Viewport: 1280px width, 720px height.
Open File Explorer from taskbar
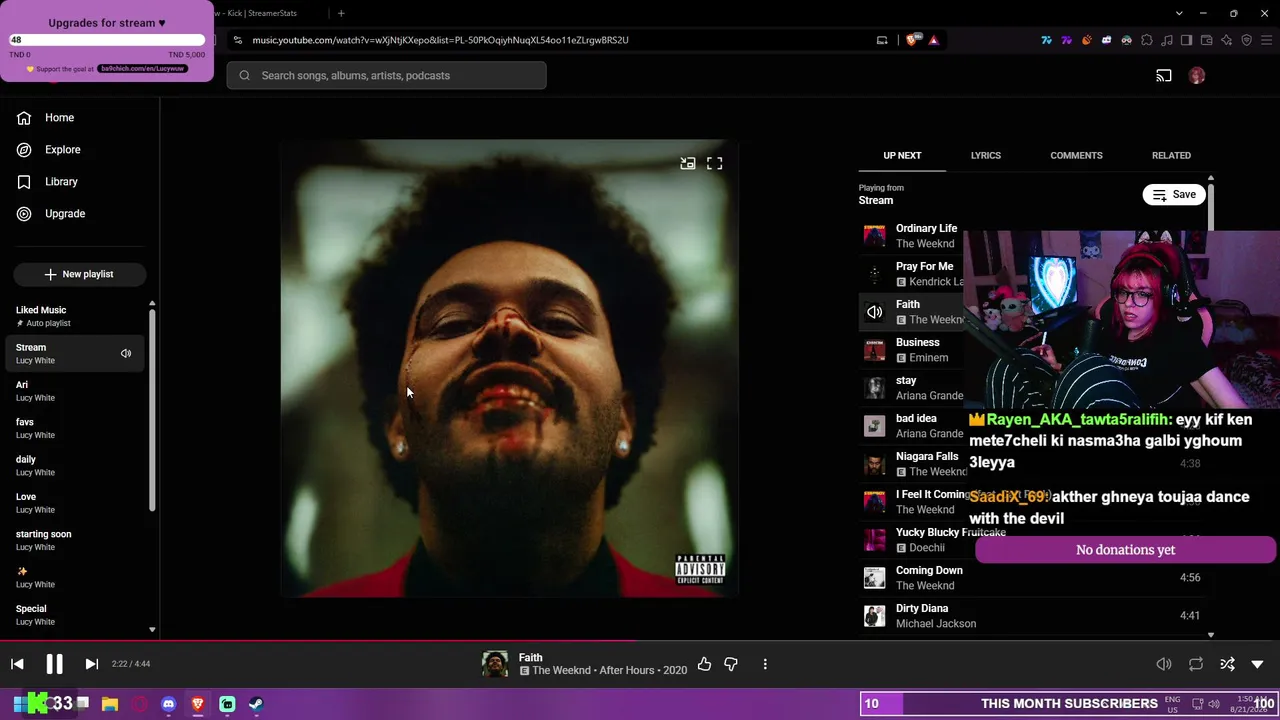click(110, 704)
